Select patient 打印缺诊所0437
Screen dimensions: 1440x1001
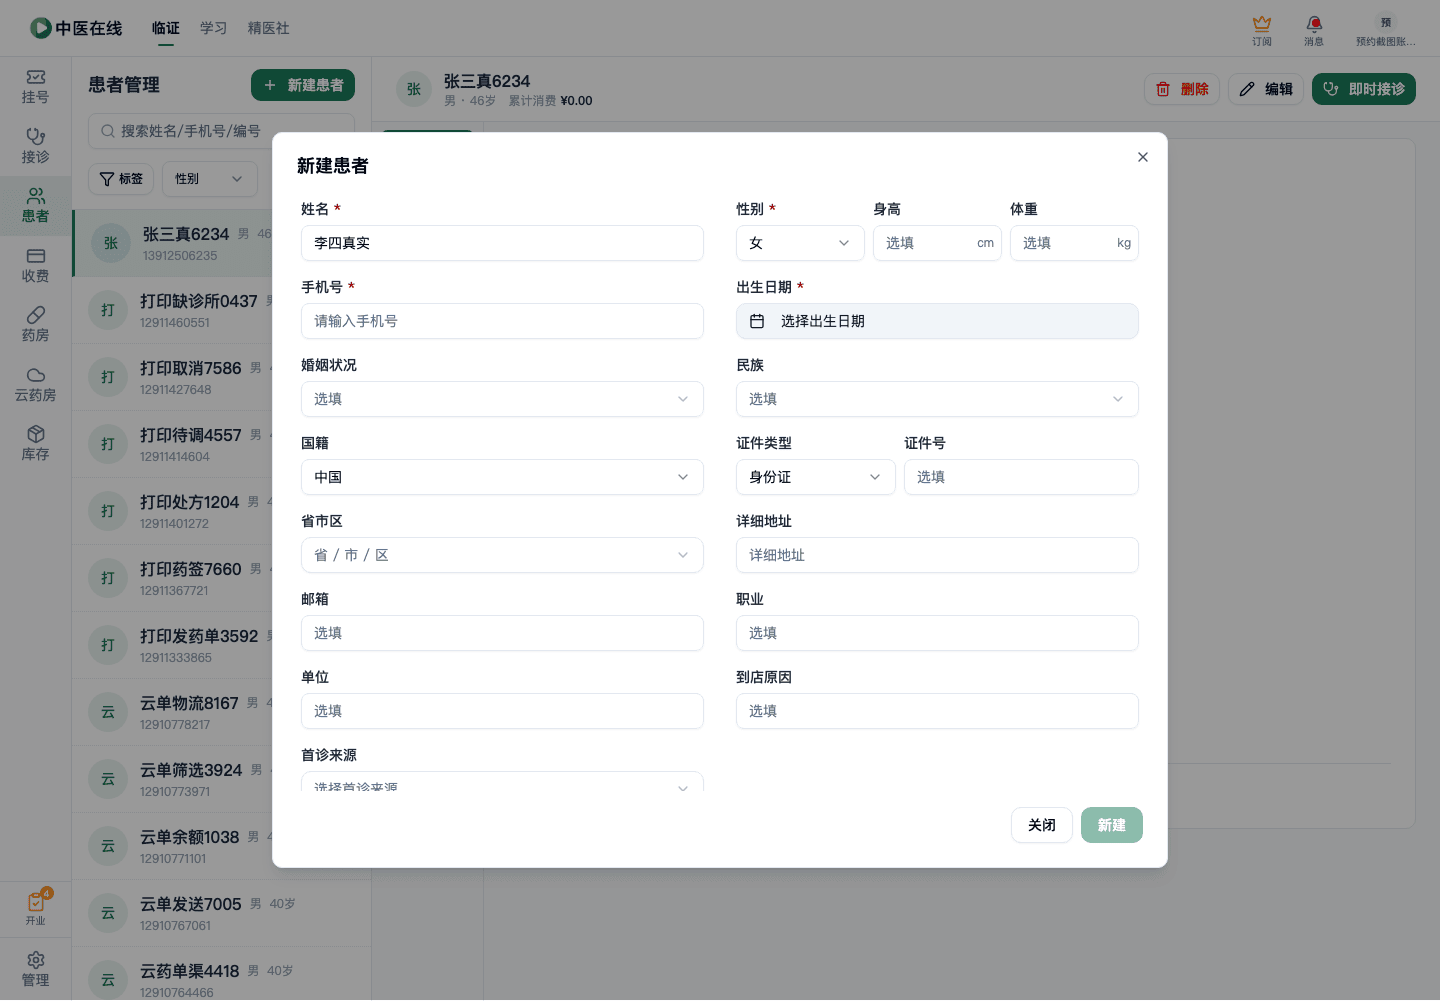pos(172,310)
